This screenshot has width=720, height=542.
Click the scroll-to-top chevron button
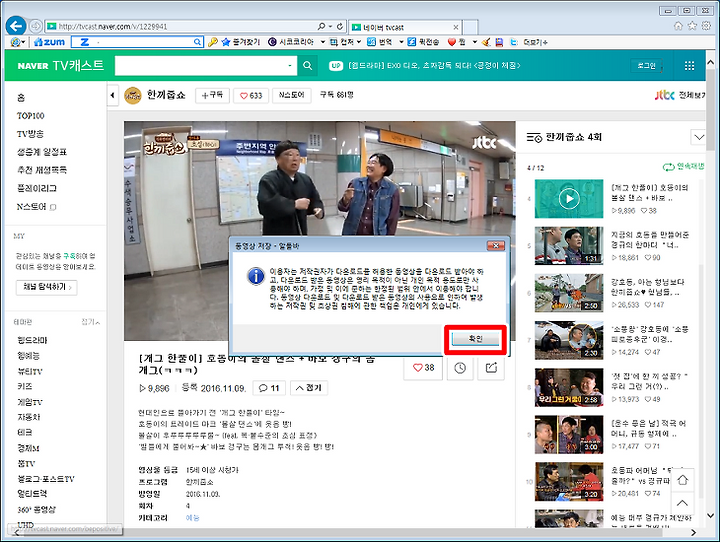pos(682,503)
